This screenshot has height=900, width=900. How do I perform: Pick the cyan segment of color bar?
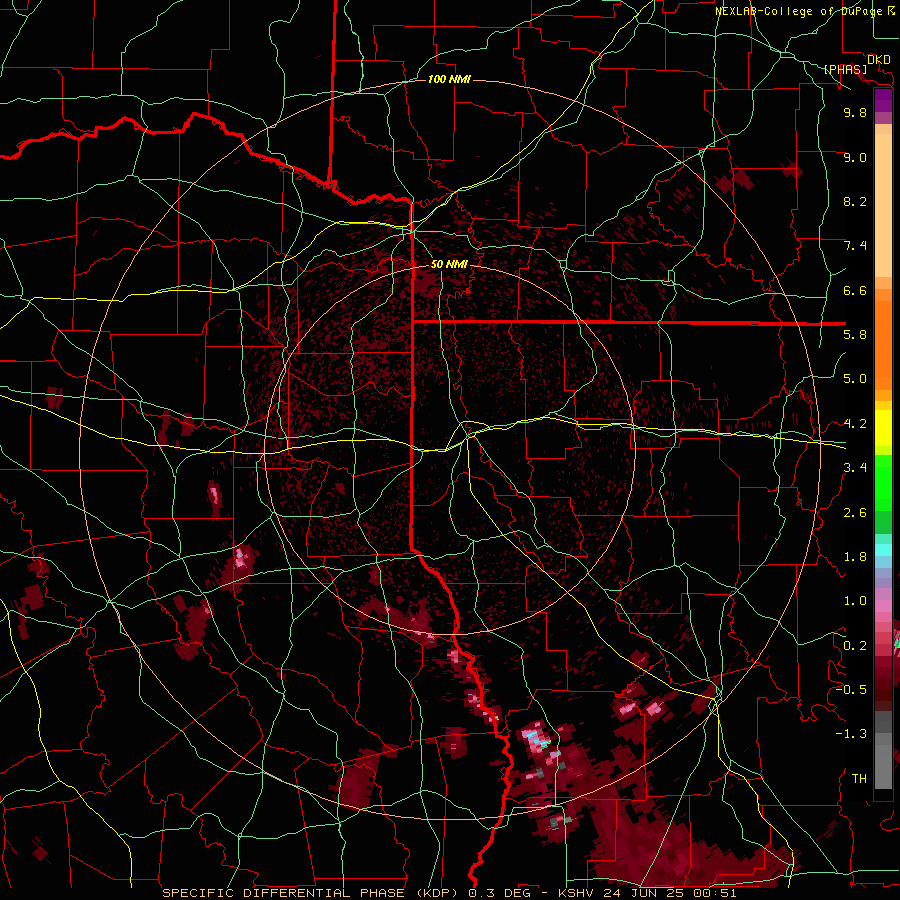pyautogui.click(x=883, y=550)
